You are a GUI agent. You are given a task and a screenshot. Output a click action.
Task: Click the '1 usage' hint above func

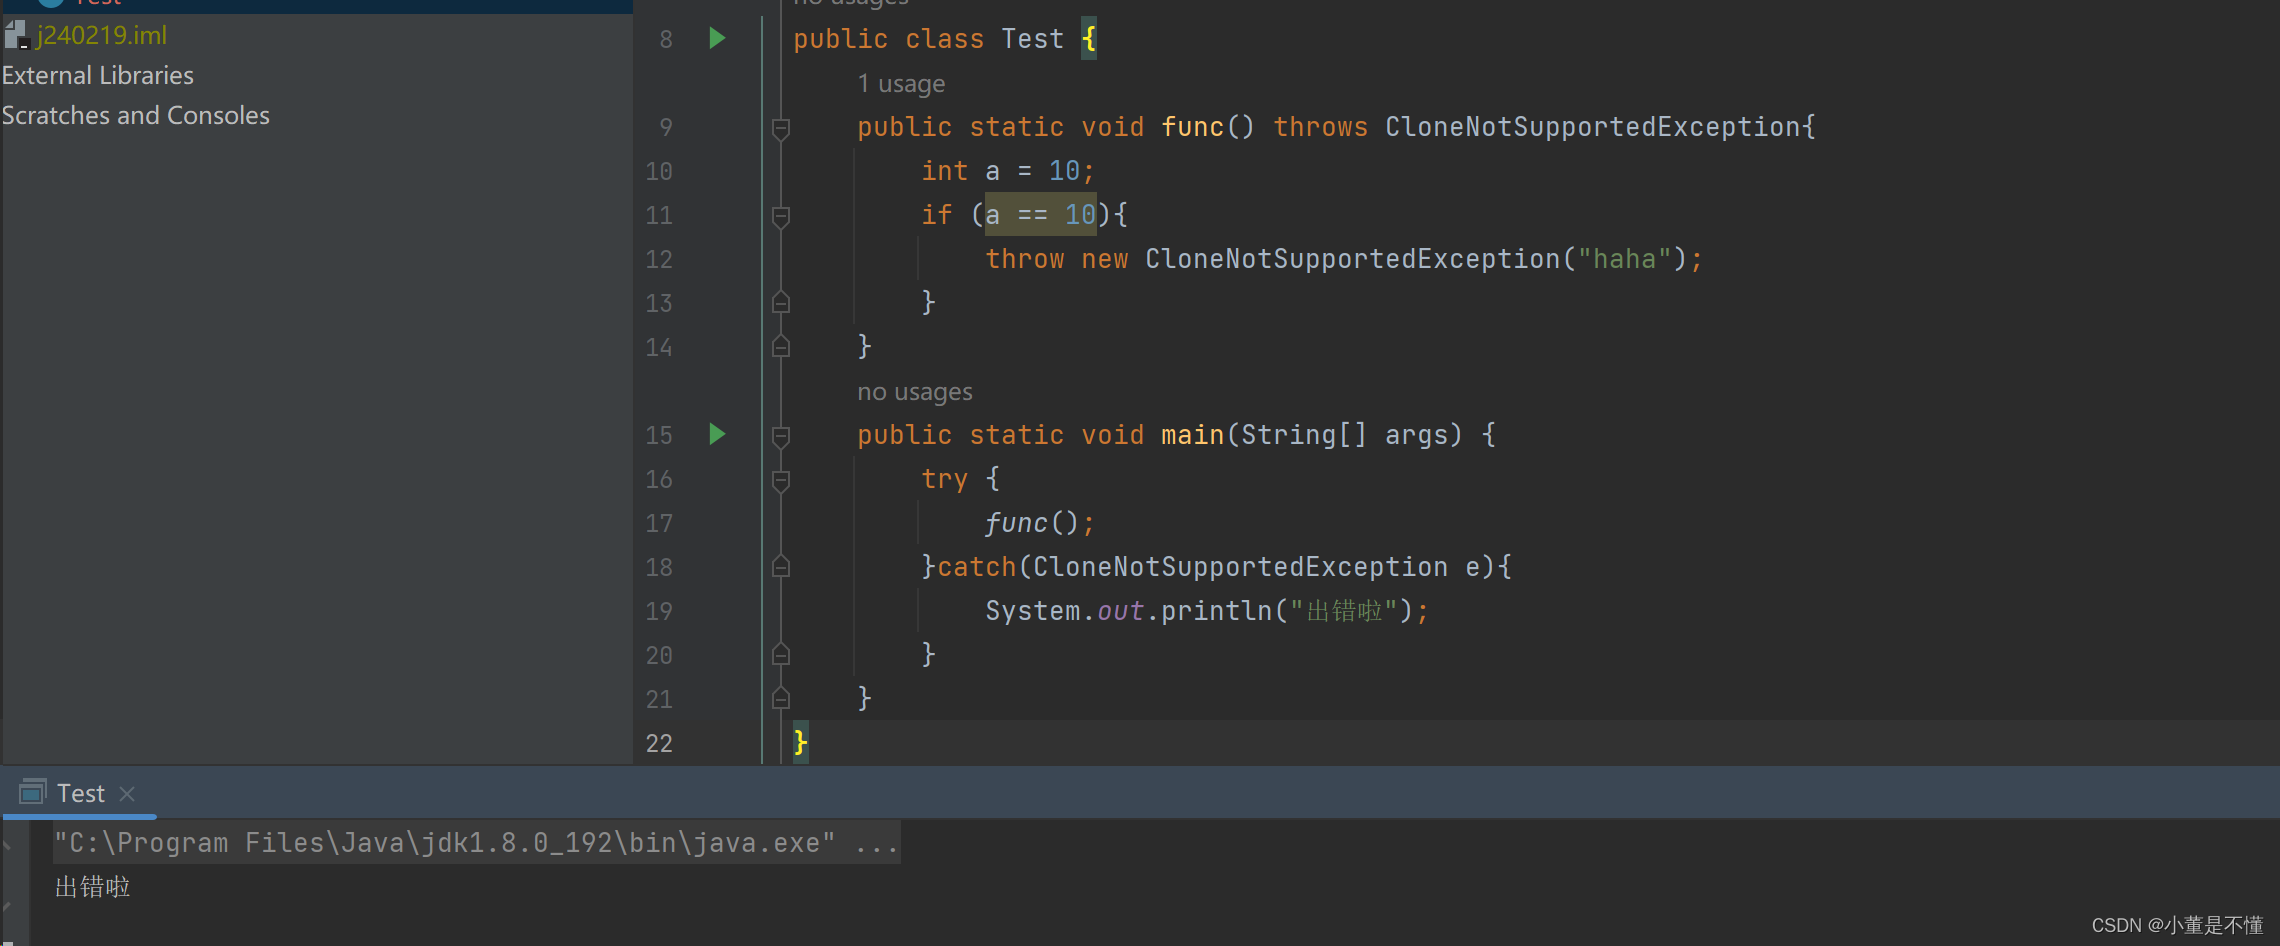click(x=901, y=84)
